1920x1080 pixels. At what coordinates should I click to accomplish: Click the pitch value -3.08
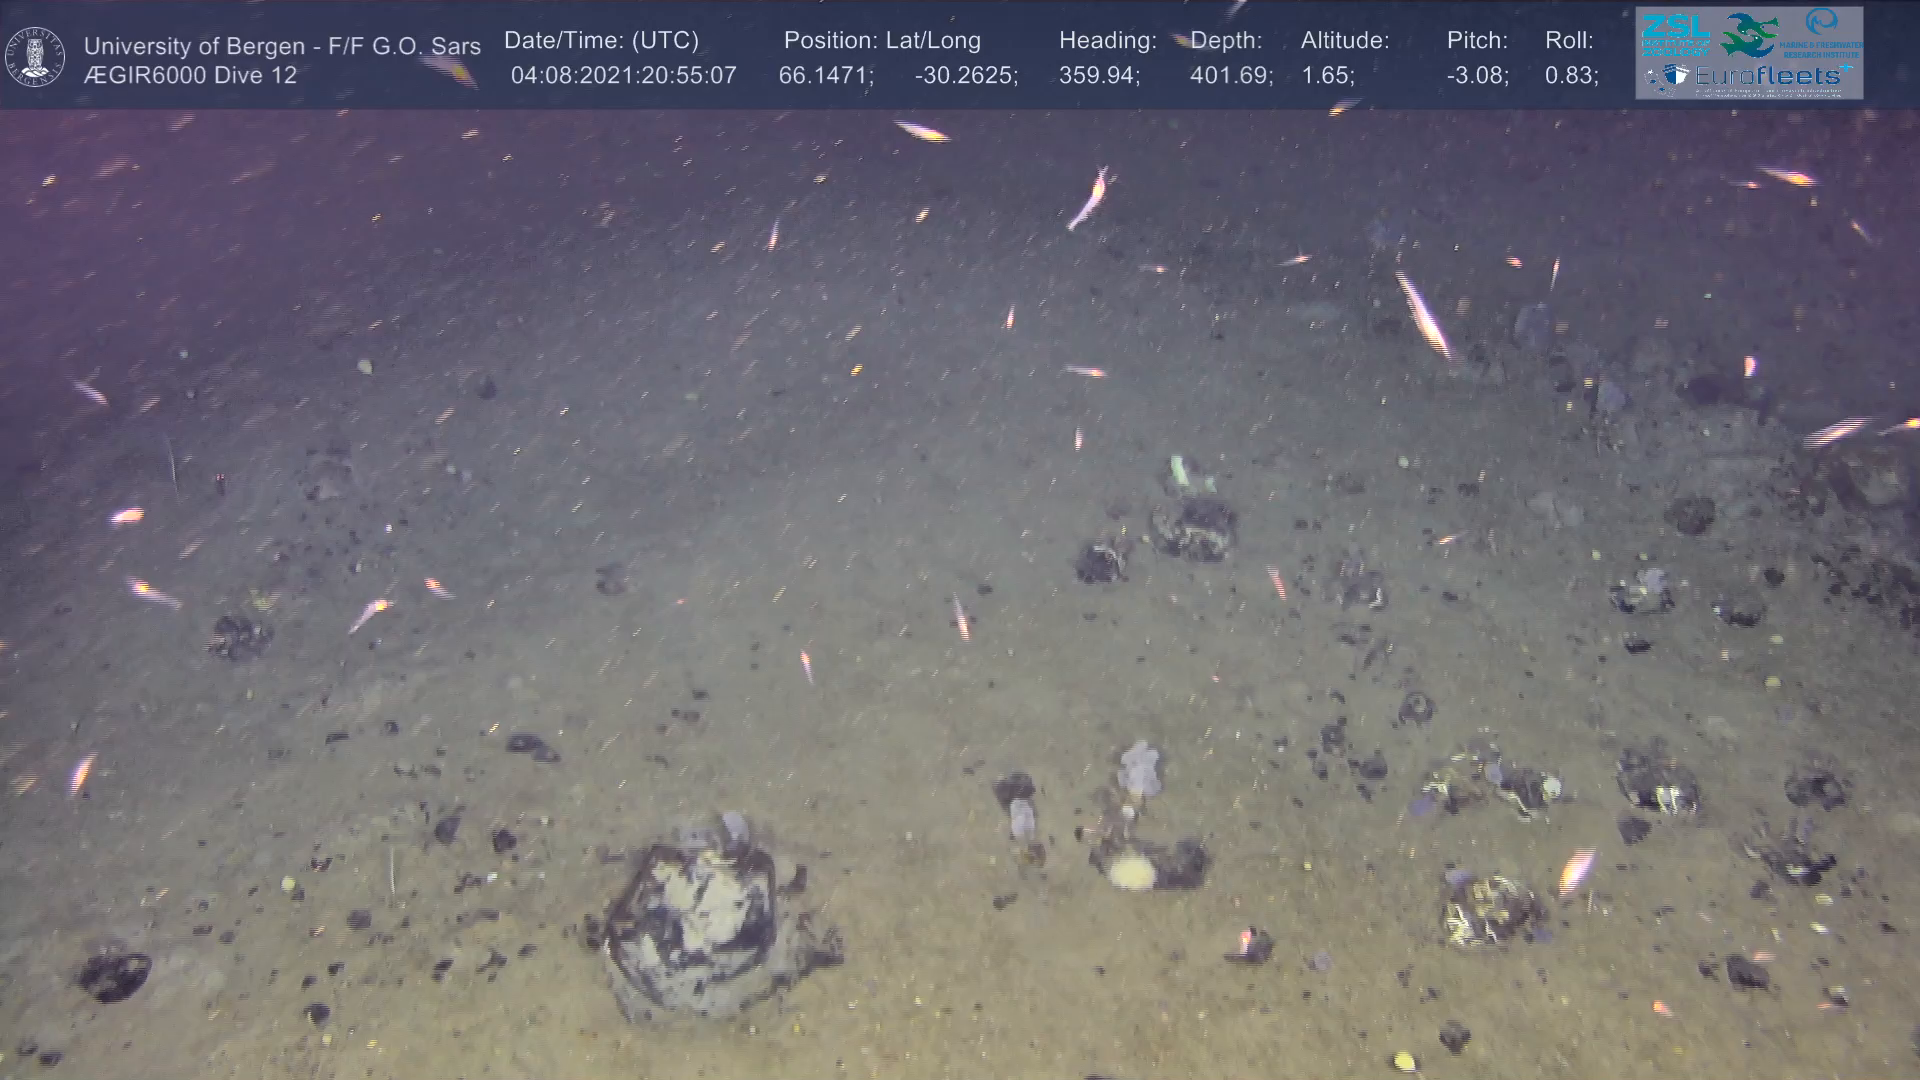(1477, 76)
